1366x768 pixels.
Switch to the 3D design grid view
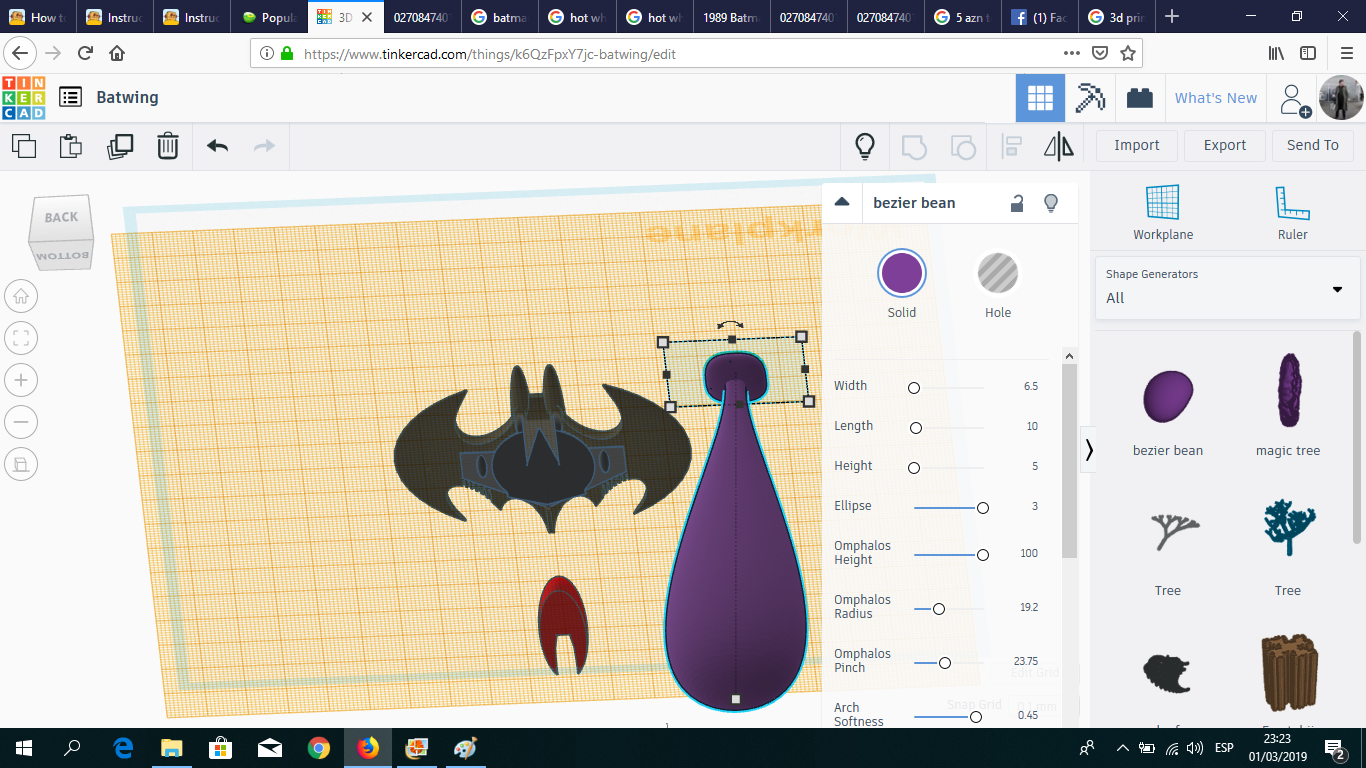click(x=1040, y=98)
